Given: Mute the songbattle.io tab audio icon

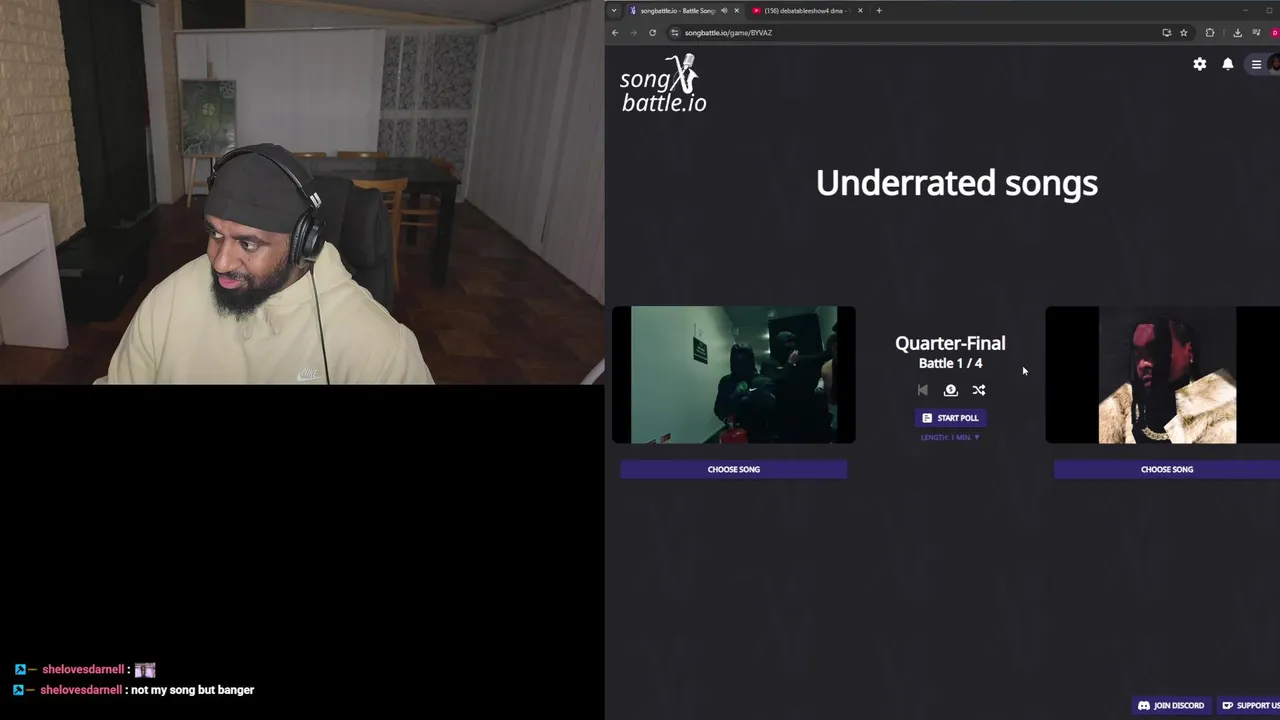Looking at the screenshot, I should pos(724,11).
